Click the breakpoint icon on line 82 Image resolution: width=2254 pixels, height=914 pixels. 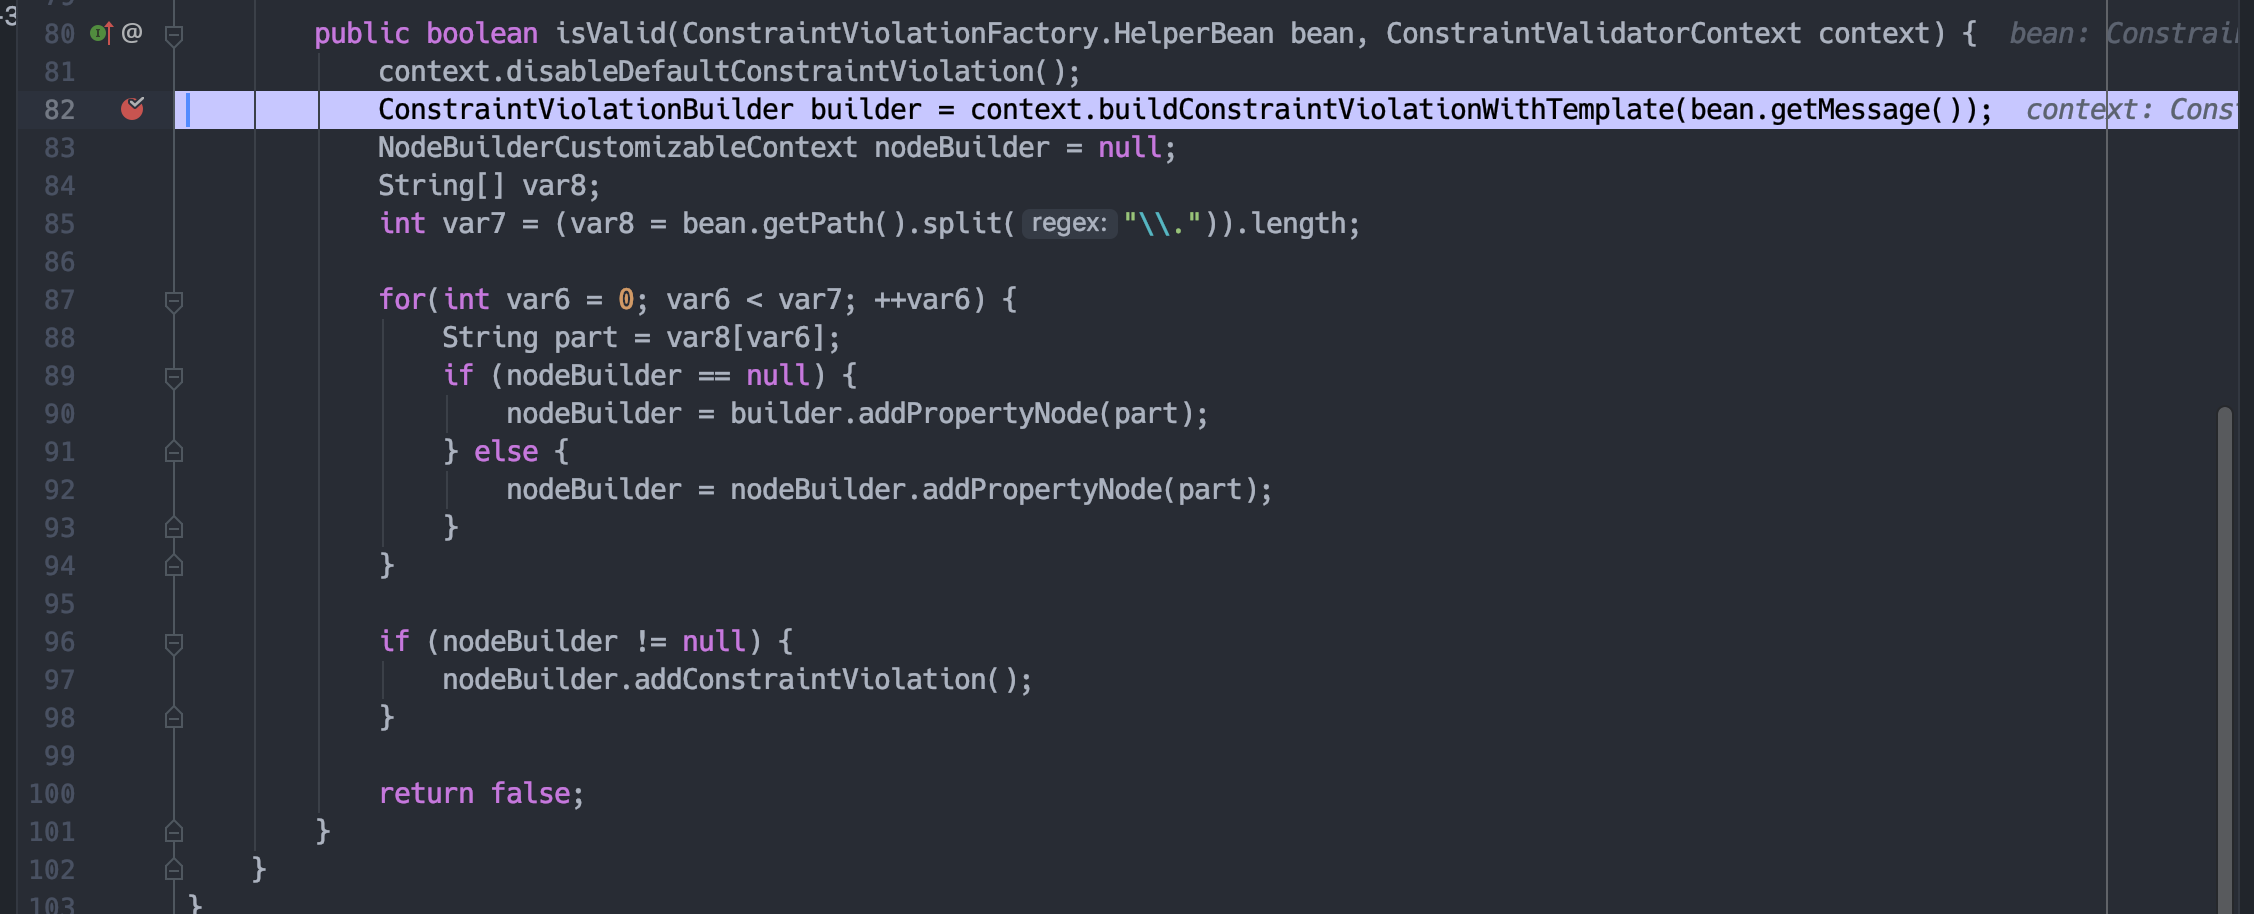(x=132, y=108)
